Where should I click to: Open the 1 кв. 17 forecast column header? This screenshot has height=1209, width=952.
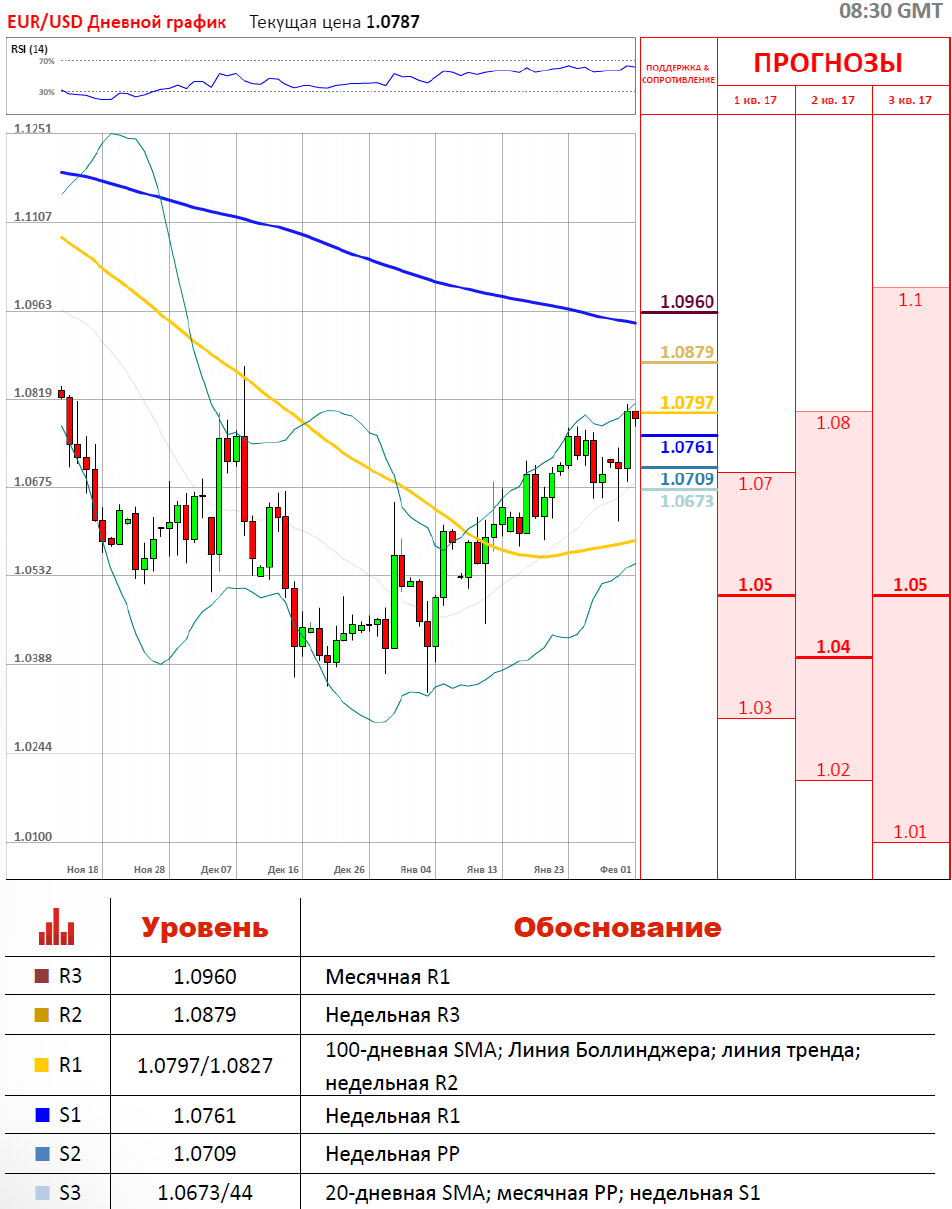click(756, 100)
